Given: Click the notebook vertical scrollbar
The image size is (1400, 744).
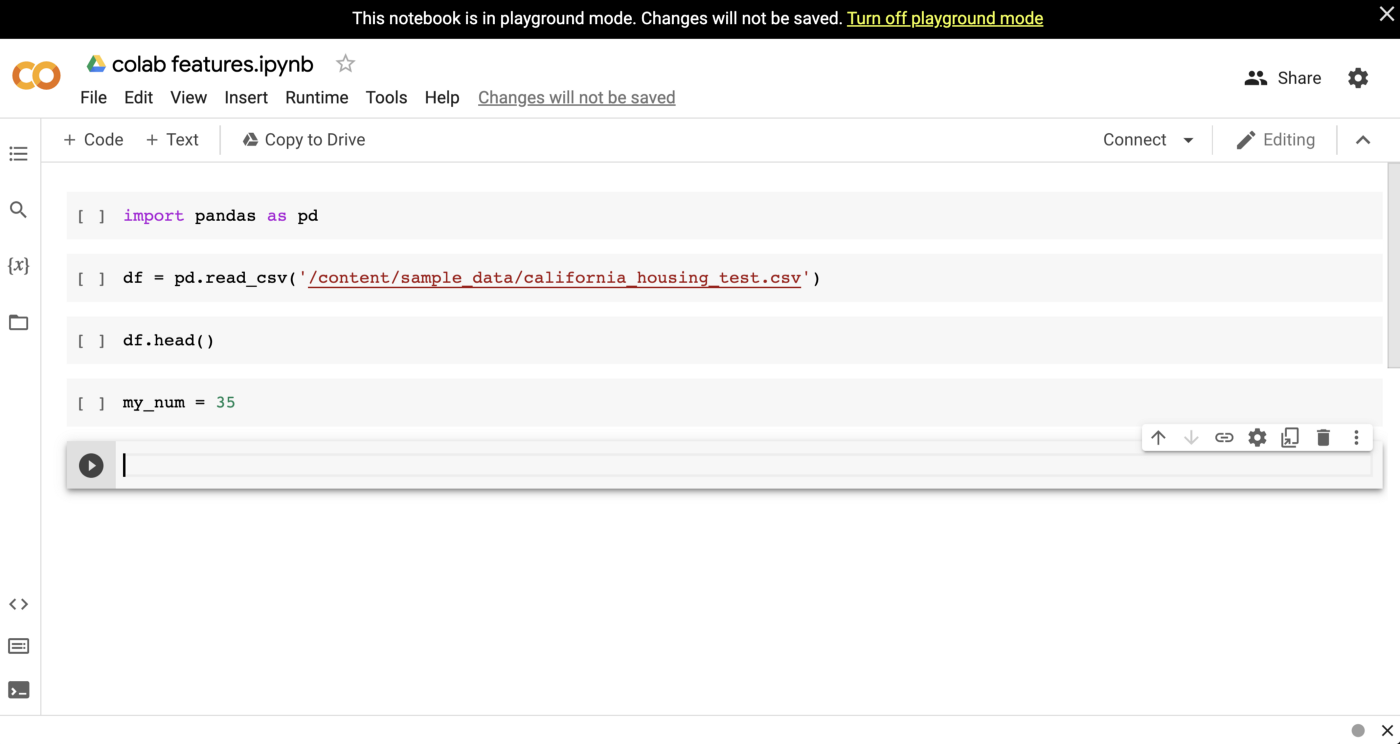Looking at the screenshot, I should pos(1394,265).
